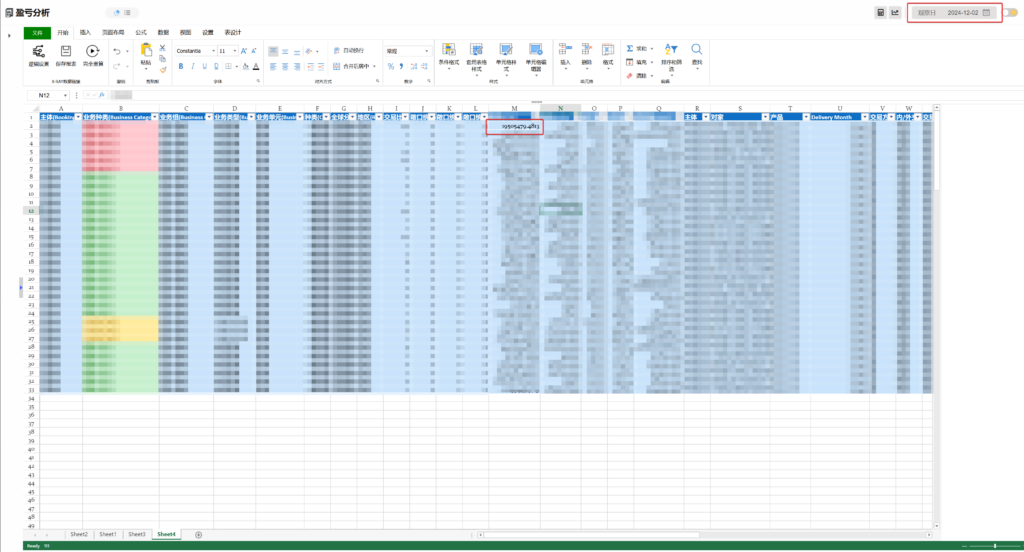
Task: Select the Sheet2 worksheet tab
Action: pos(78,535)
